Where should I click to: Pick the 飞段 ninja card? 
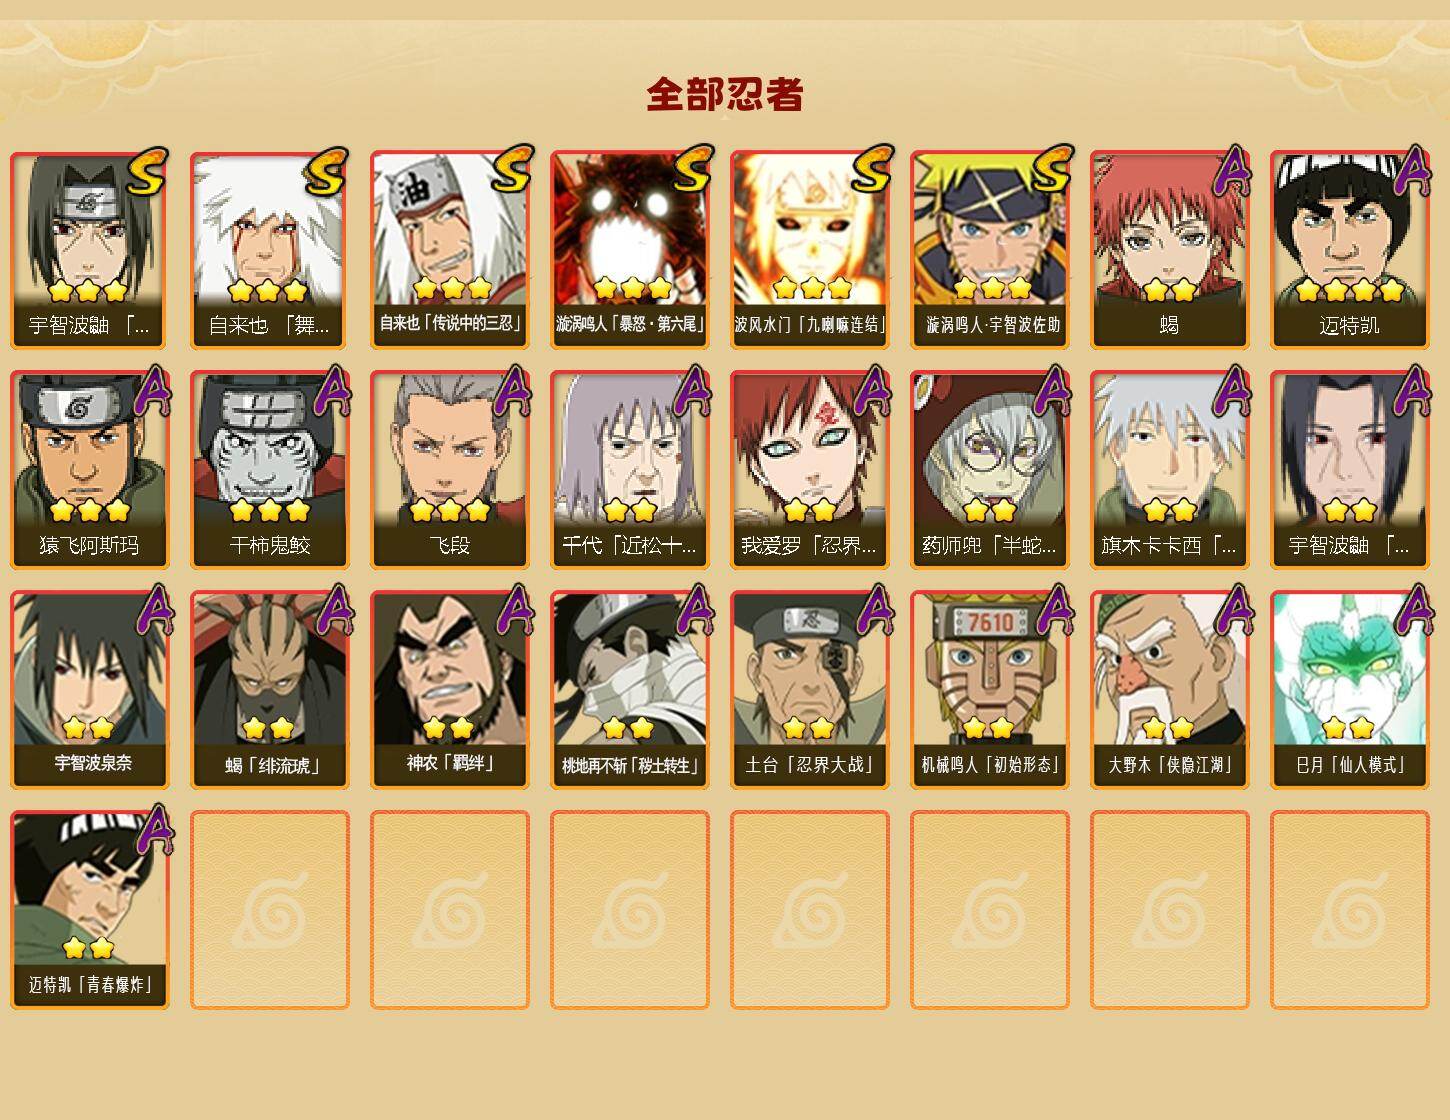(x=449, y=470)
